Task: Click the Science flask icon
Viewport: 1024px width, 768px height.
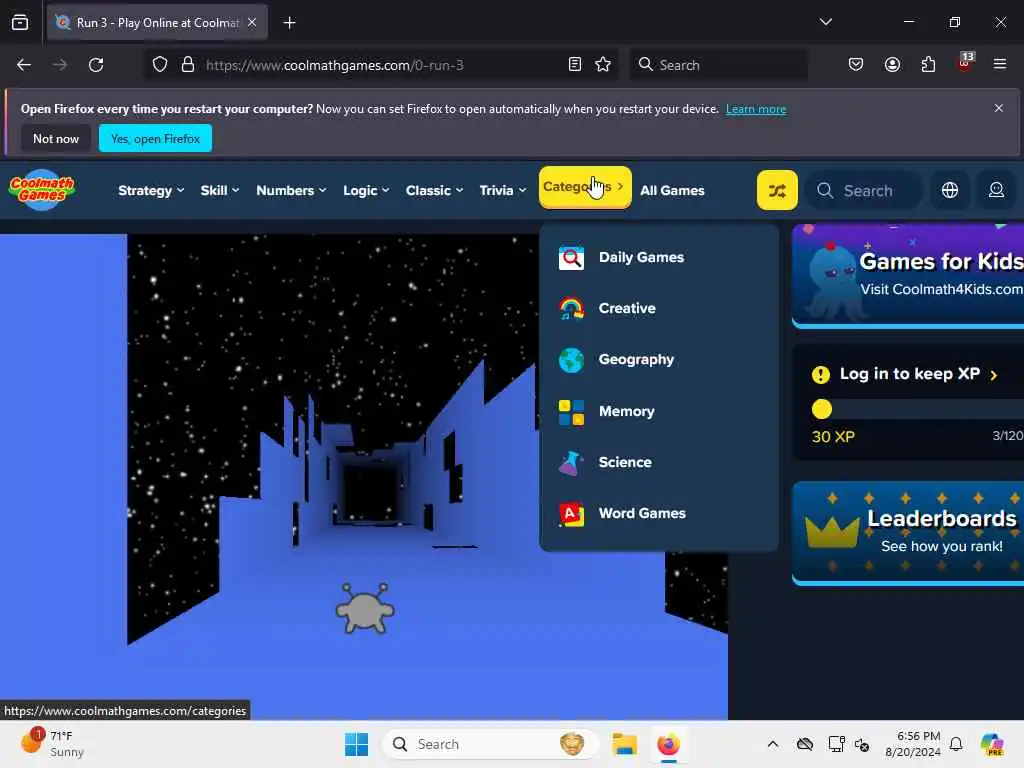Action: [571, 462]
